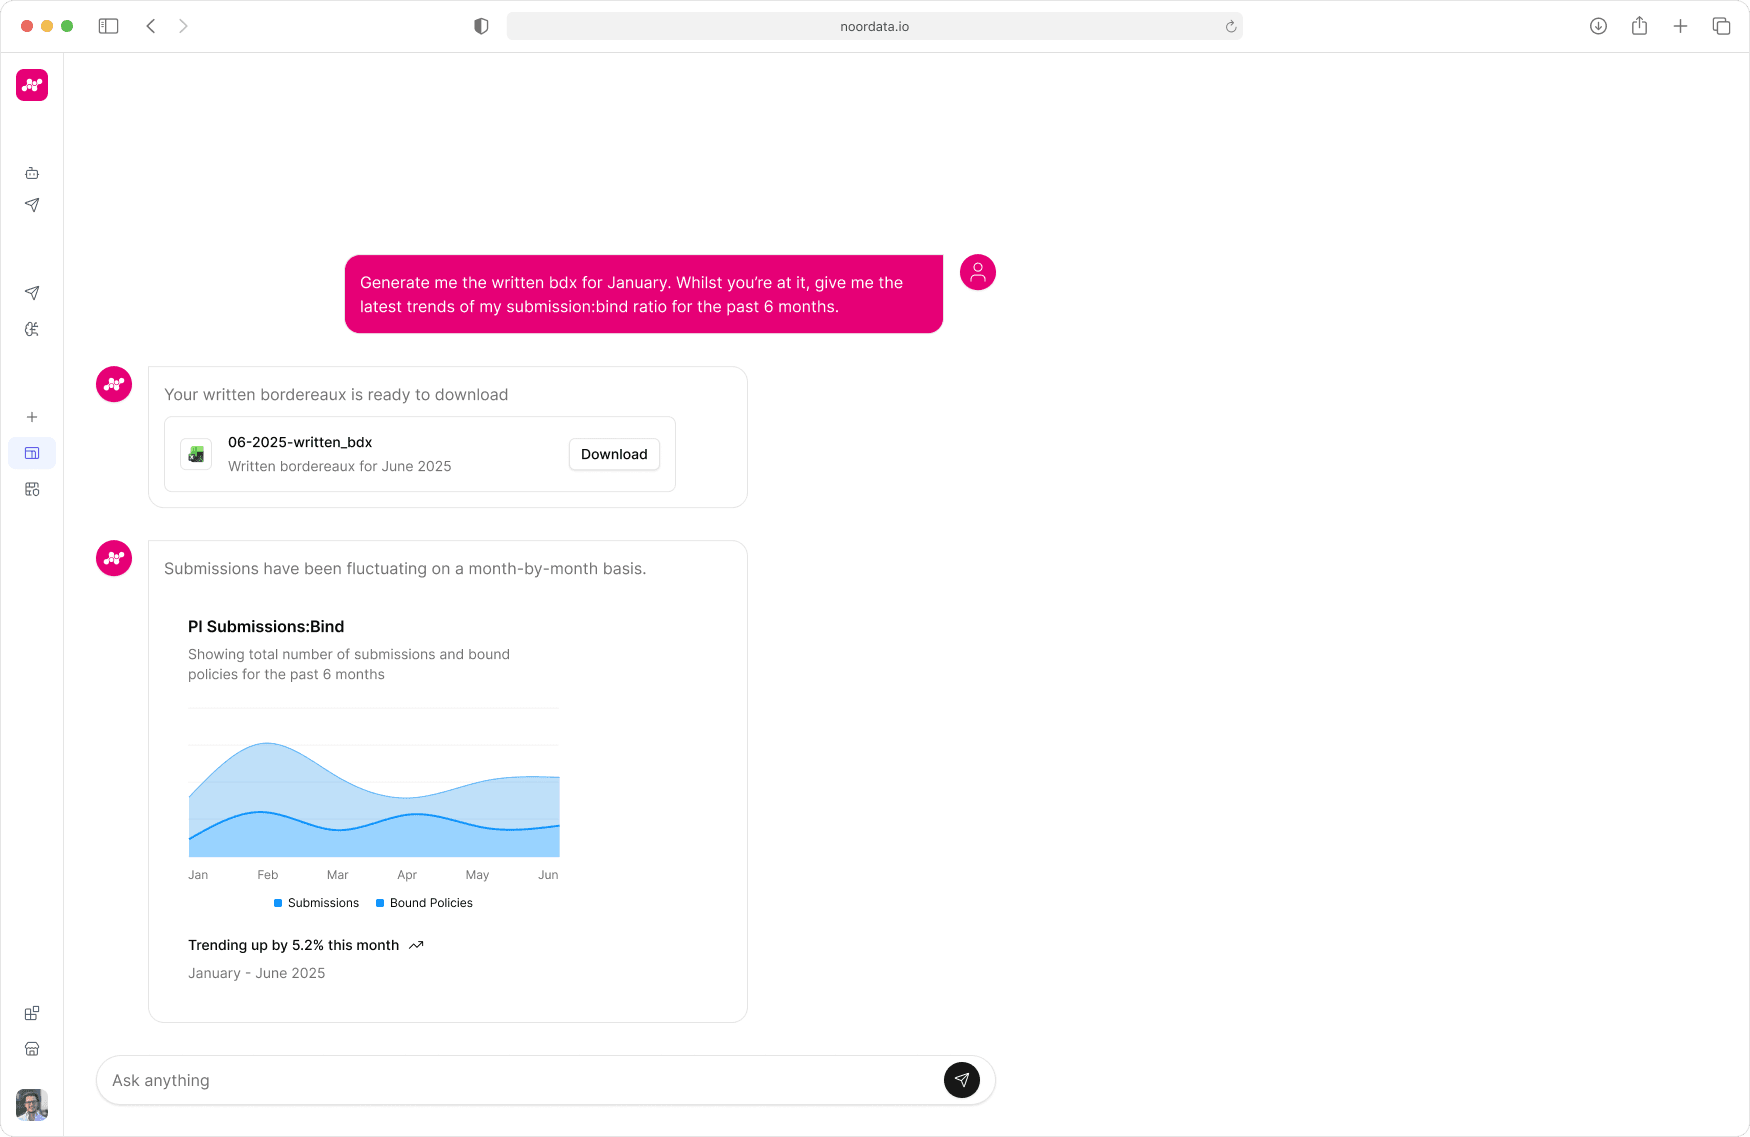Open the Safari share menu

pyautogui.click(x=1639, y=26)
